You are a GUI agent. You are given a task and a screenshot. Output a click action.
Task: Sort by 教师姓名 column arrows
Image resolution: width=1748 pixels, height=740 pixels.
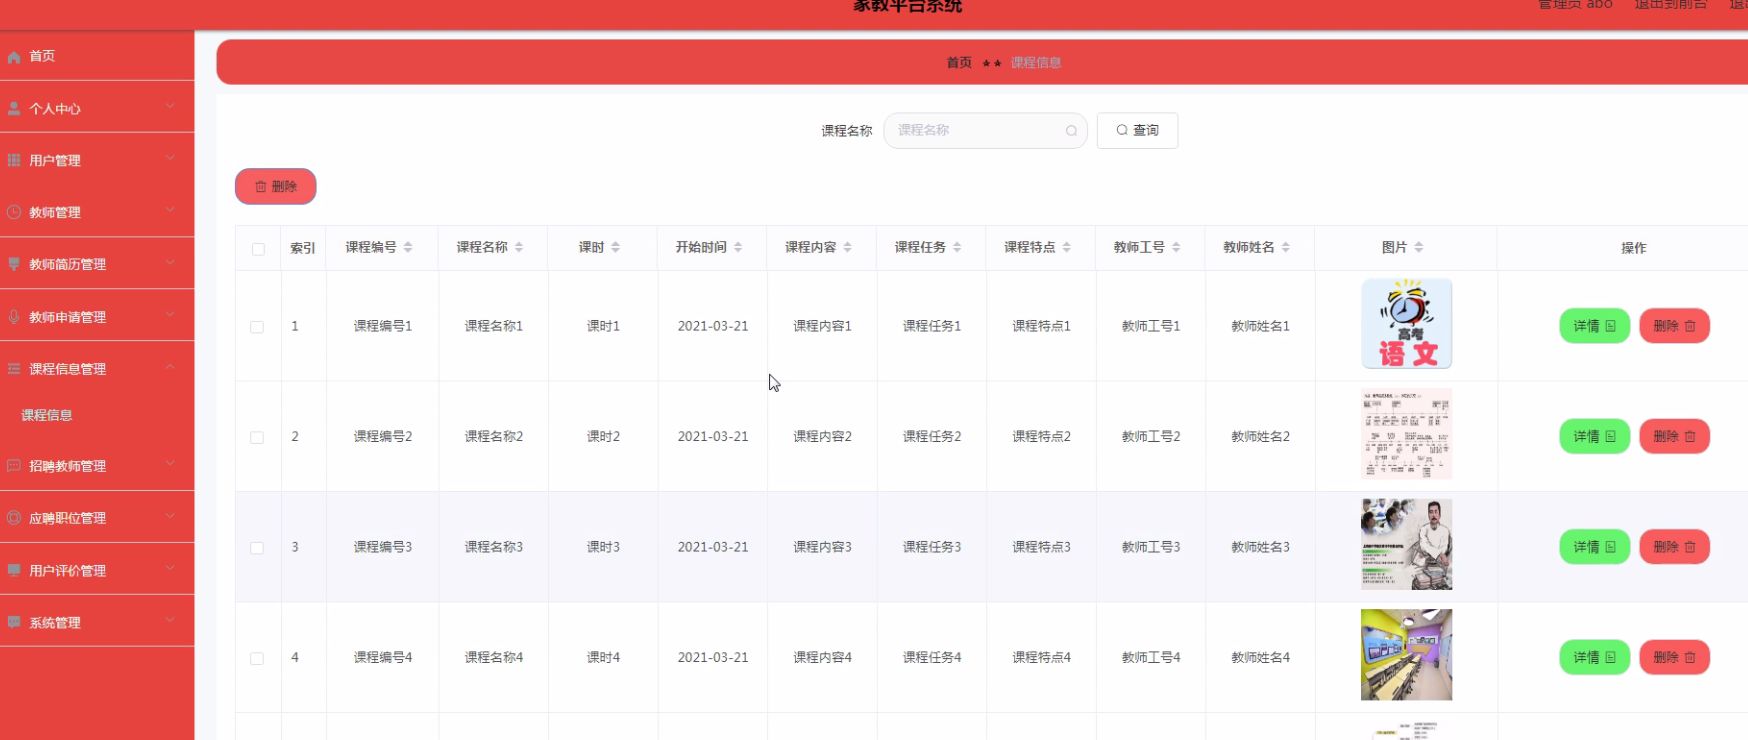tap(1285, 247)
